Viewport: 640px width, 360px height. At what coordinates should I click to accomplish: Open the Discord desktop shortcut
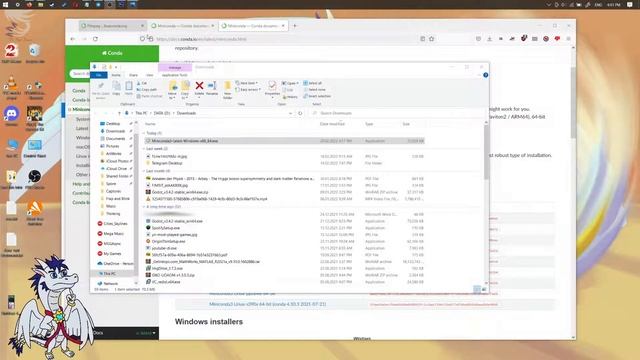coord(11,116)
